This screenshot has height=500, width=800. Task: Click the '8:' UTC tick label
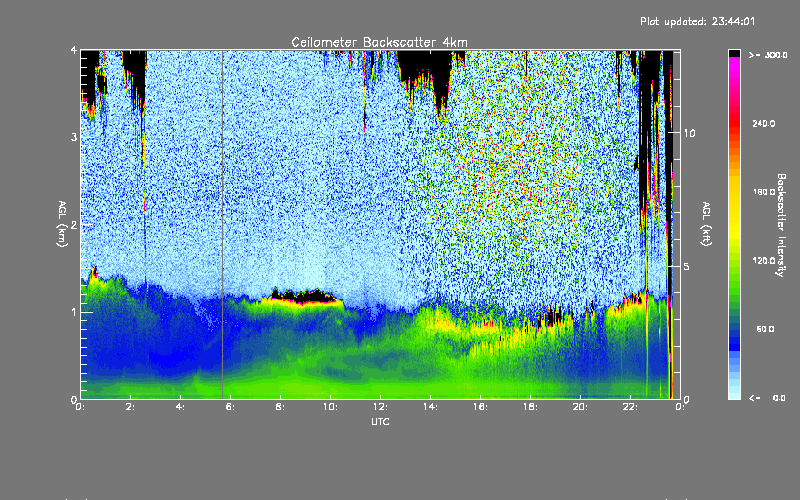pos(281,407)
